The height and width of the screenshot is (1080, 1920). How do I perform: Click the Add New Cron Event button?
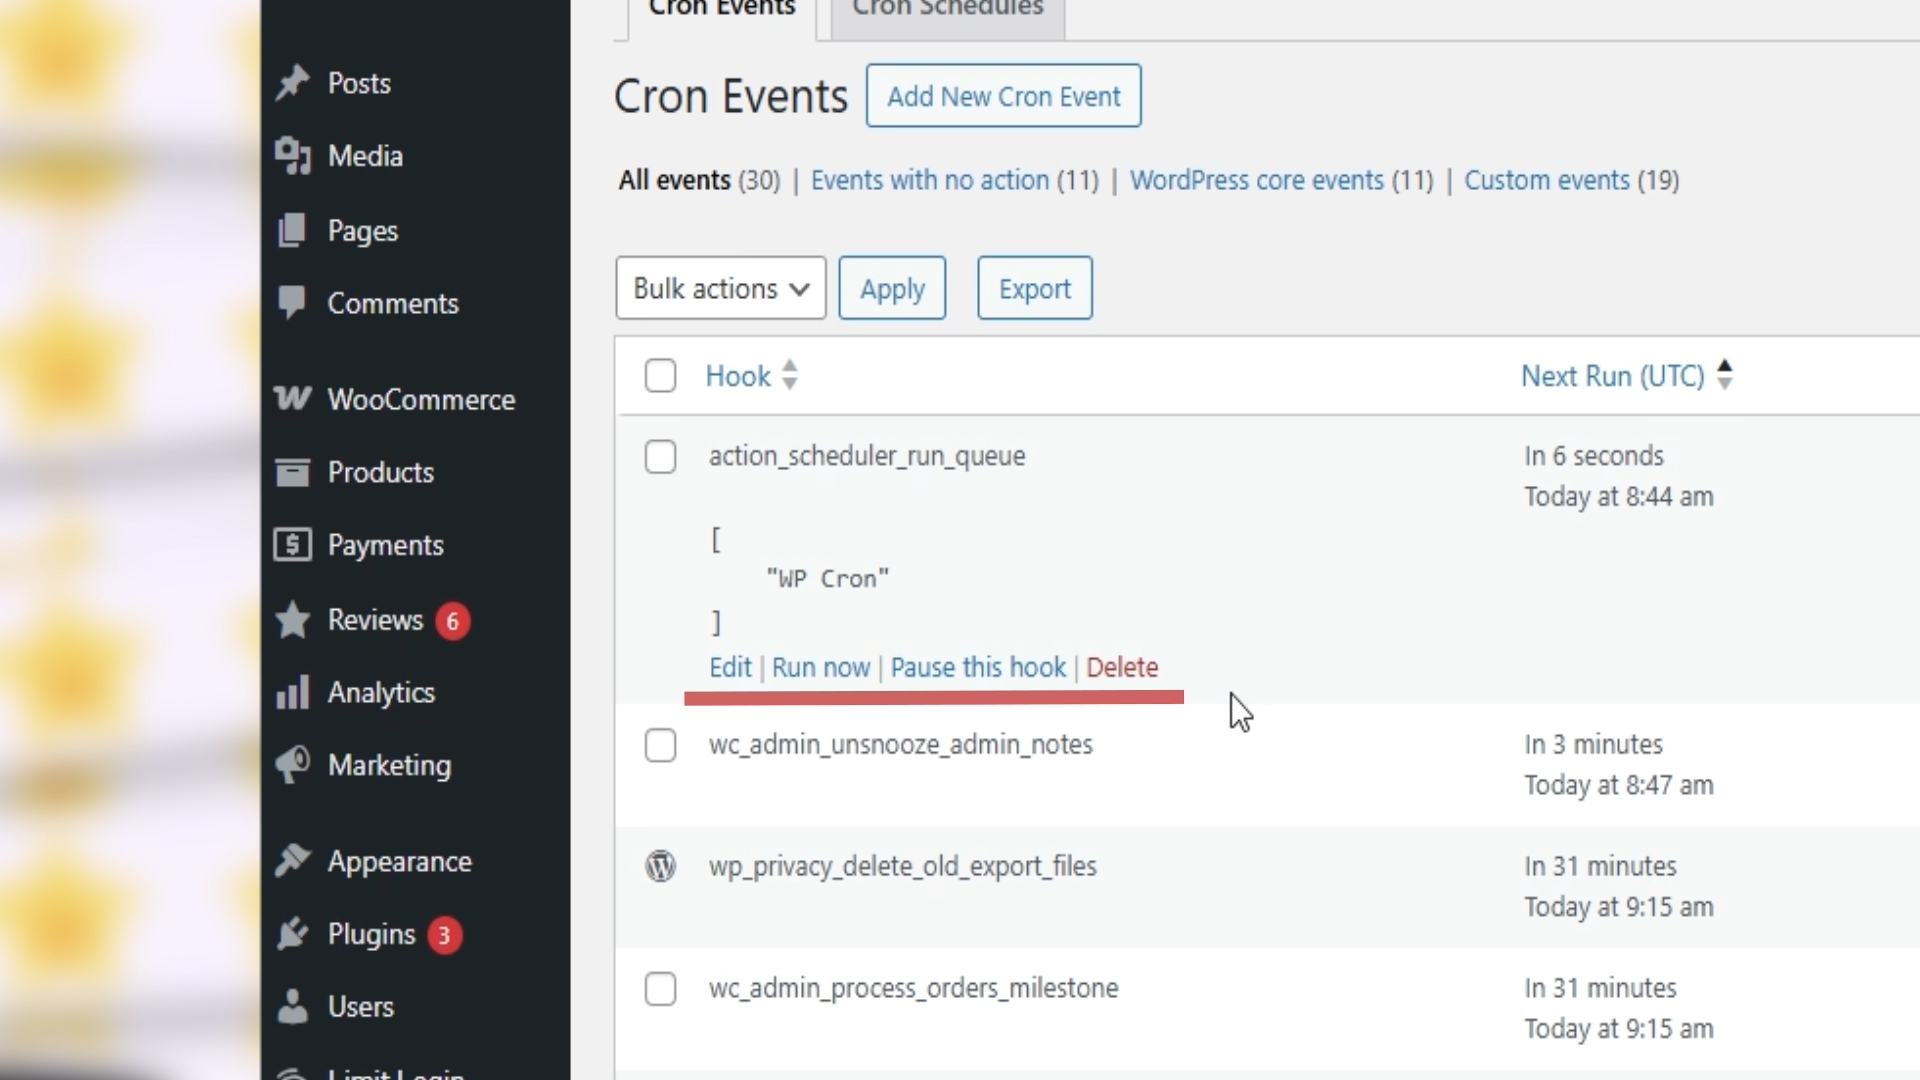[1003, 96]
